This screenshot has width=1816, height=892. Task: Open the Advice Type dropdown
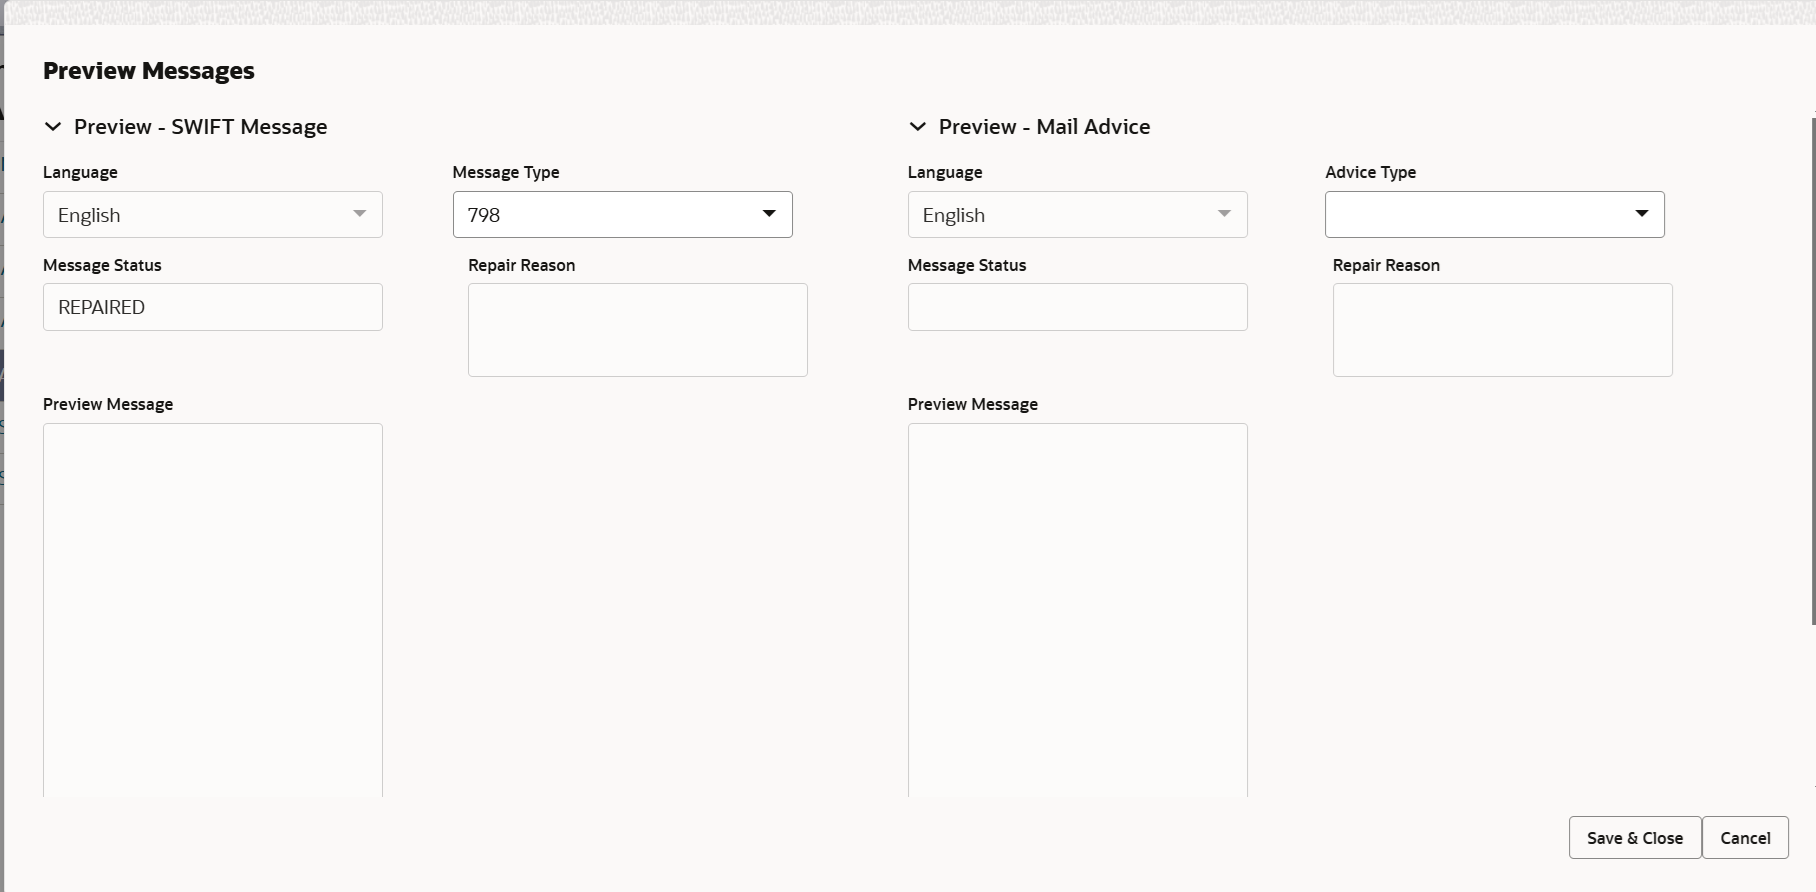[x=1495, y=214]
